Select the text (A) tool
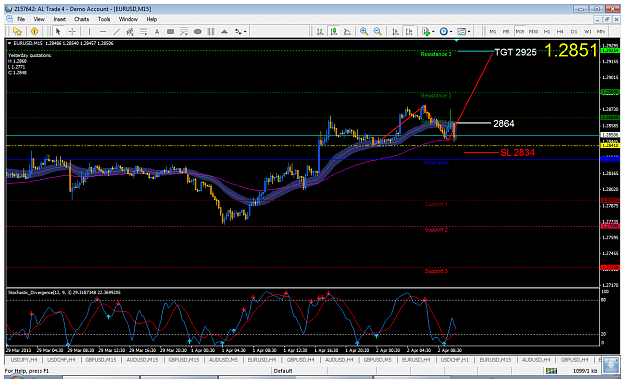This screenshot has height=379, width=625. pyautogui.click(x=157, y=31)
